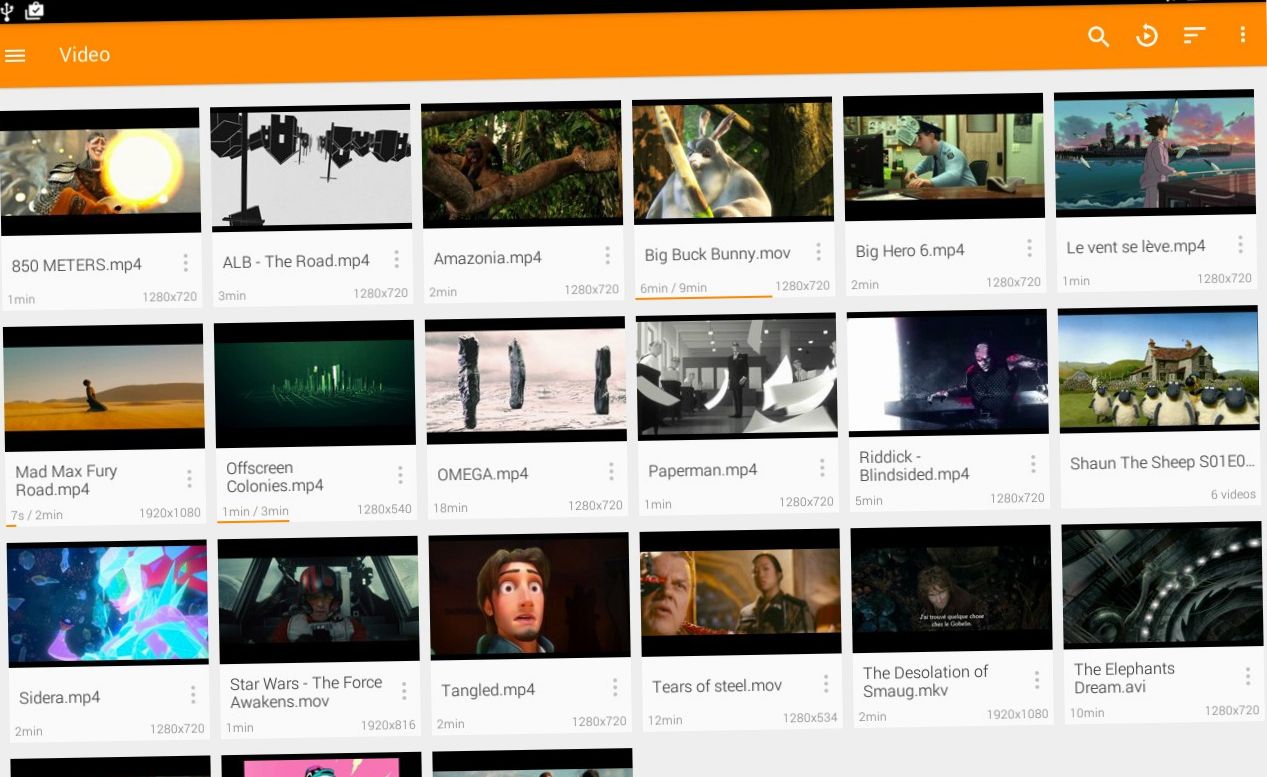Play the Tears of steel thumbnail
Viewport: 1267px width, 777px height.
click(x=741, y=592)
